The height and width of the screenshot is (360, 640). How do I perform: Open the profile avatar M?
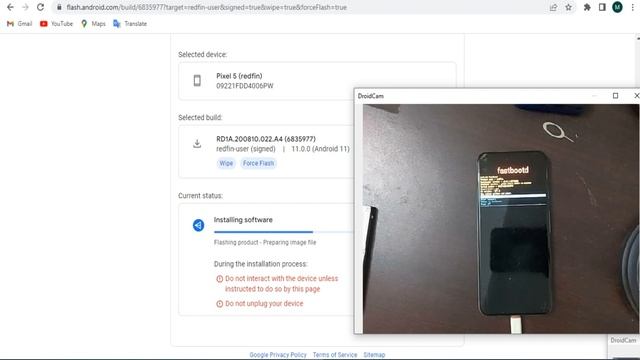point(617,7)
